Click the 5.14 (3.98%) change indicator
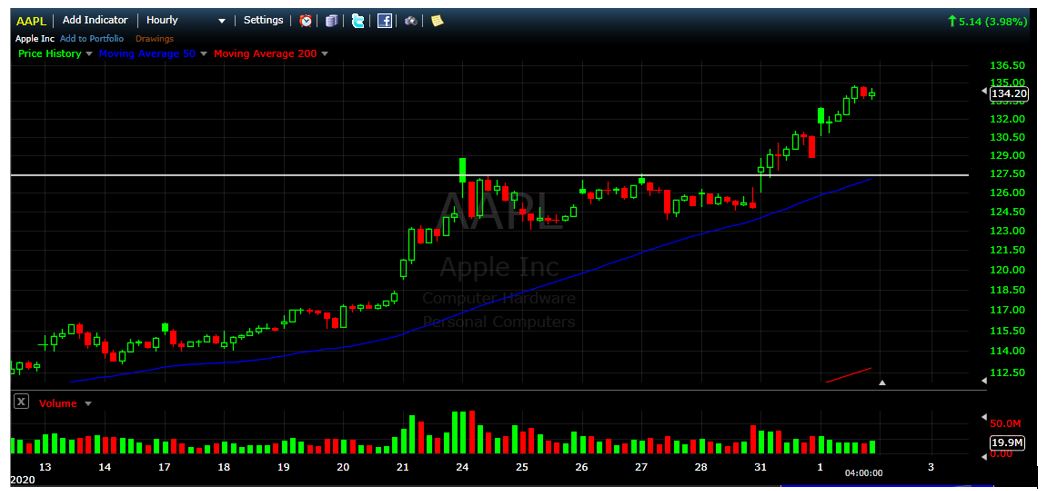 [987, 21]
